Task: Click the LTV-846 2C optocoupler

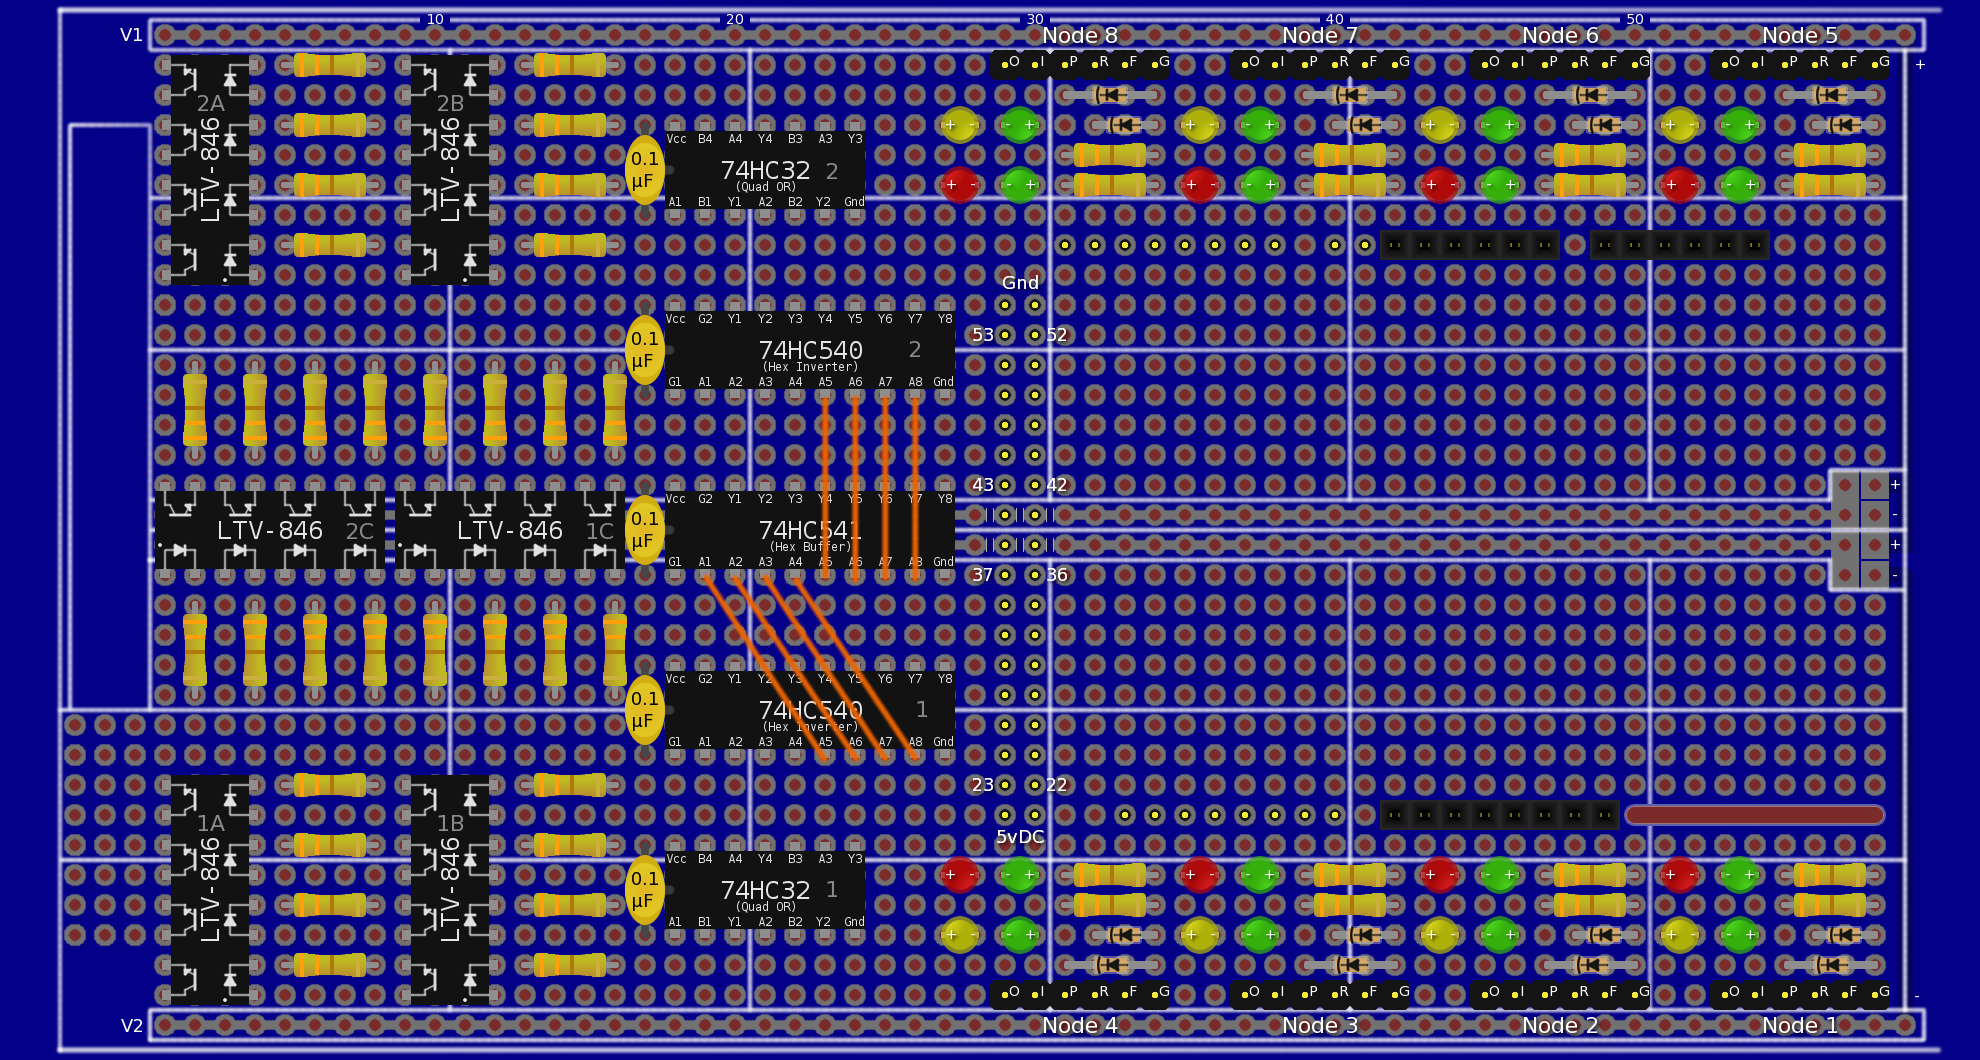Action: pyautogui.click(x=270, y=530)
